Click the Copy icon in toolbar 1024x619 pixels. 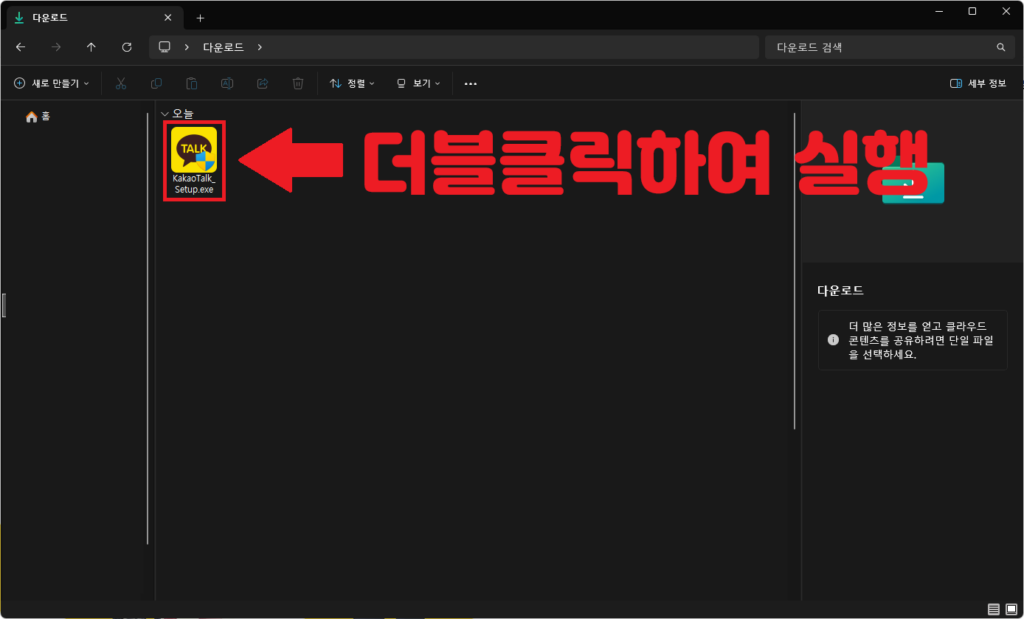pyautogui.click(x=156, y=84)
